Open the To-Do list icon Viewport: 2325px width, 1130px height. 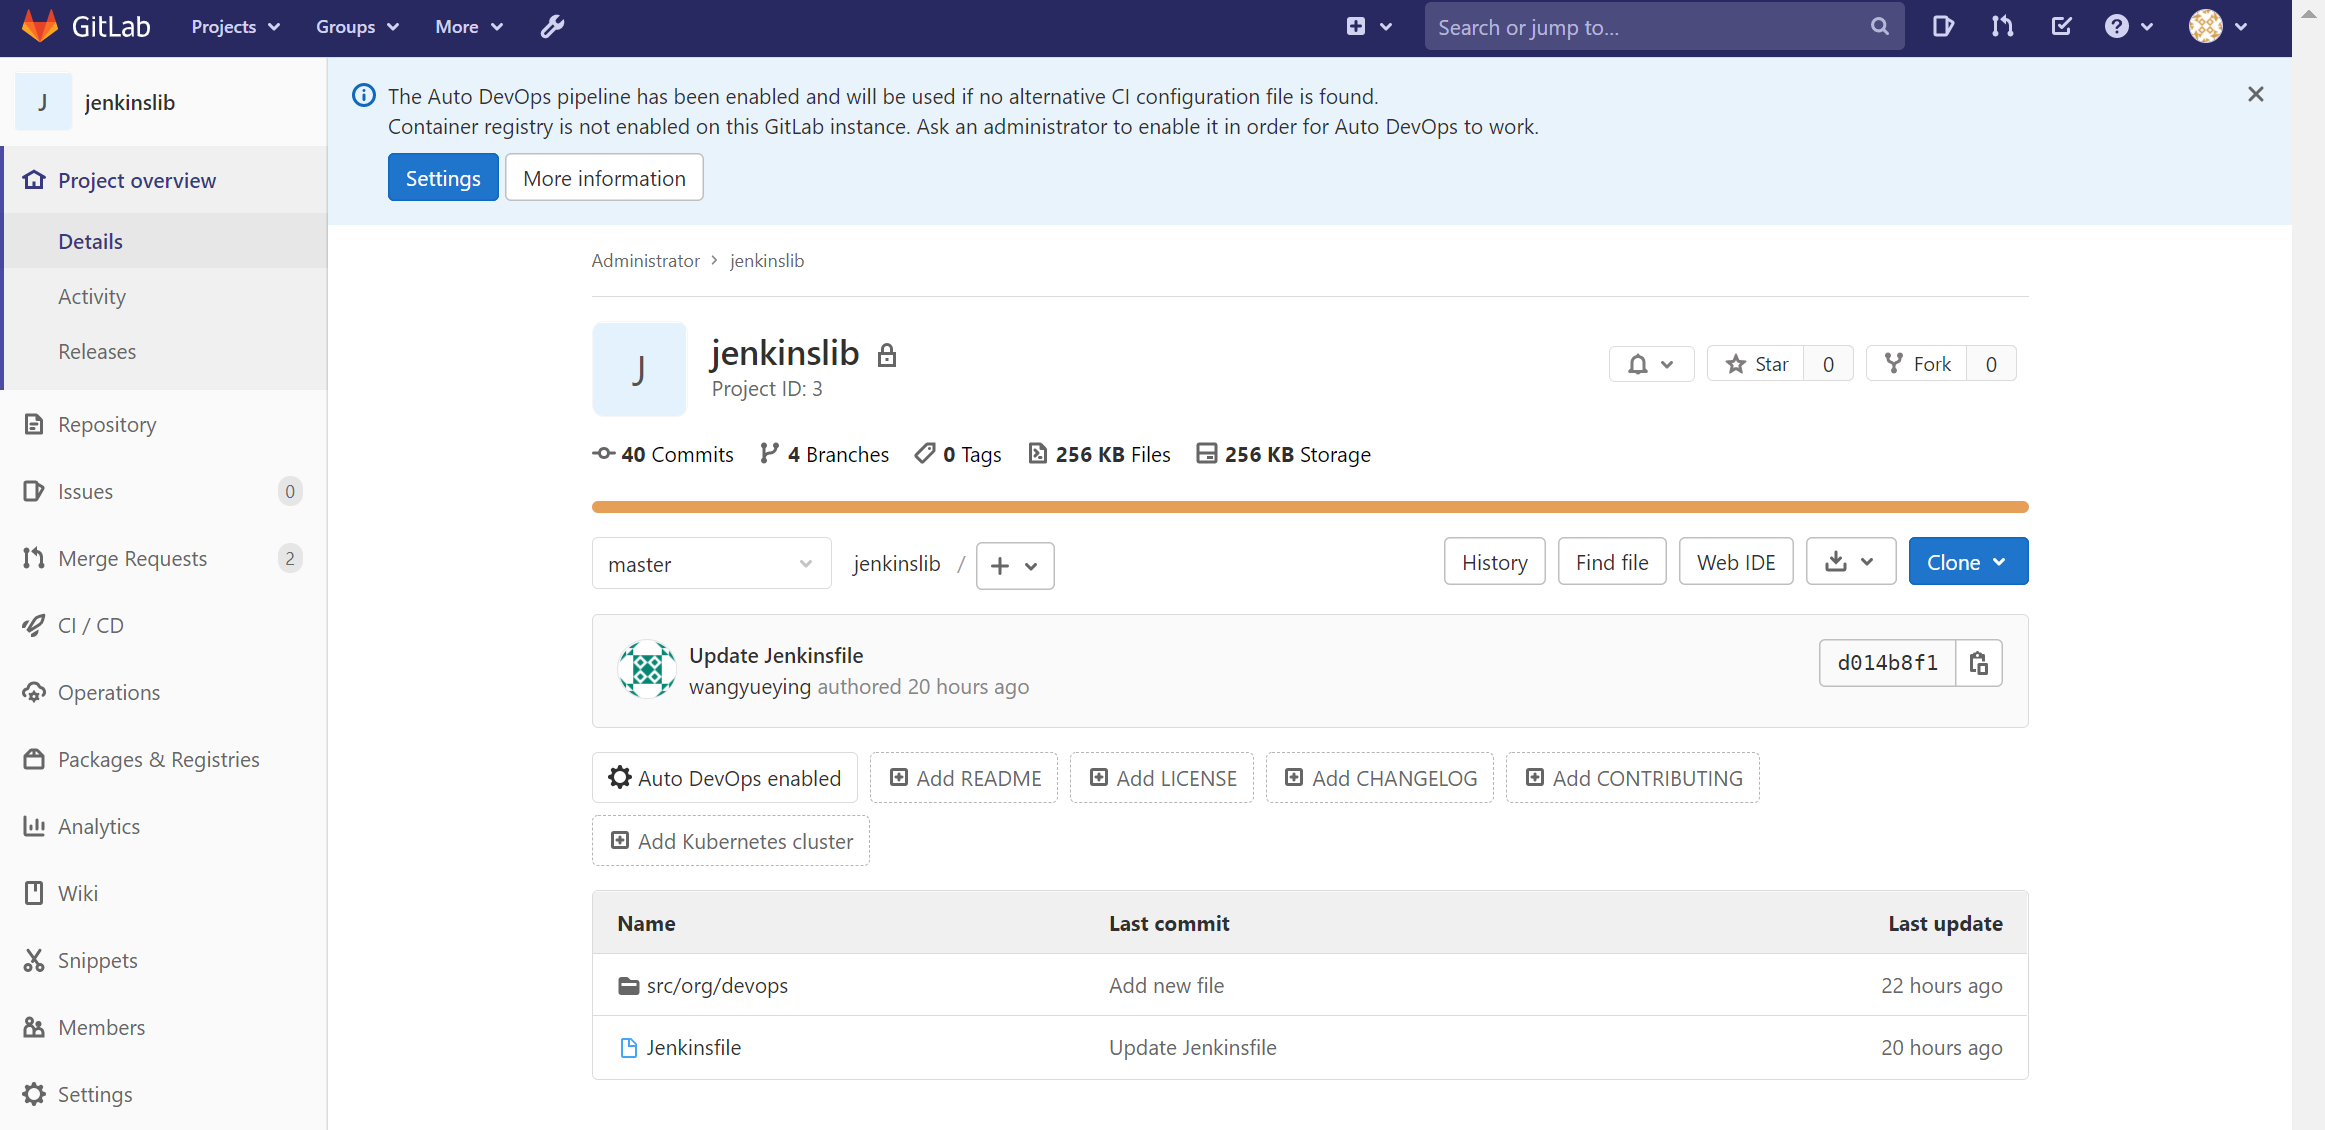coord(2061,27)
